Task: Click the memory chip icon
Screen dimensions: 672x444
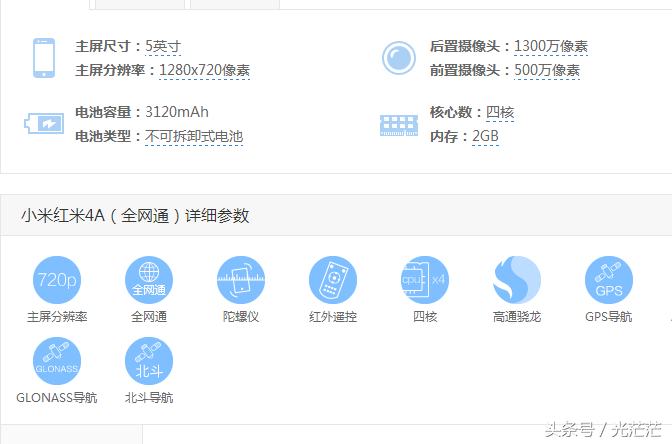Action: coord(399,125)
